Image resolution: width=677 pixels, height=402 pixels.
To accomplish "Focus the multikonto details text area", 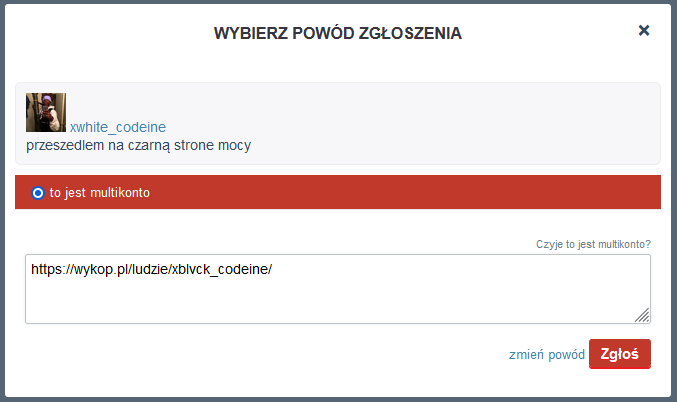I will click(x=338, y=300).
